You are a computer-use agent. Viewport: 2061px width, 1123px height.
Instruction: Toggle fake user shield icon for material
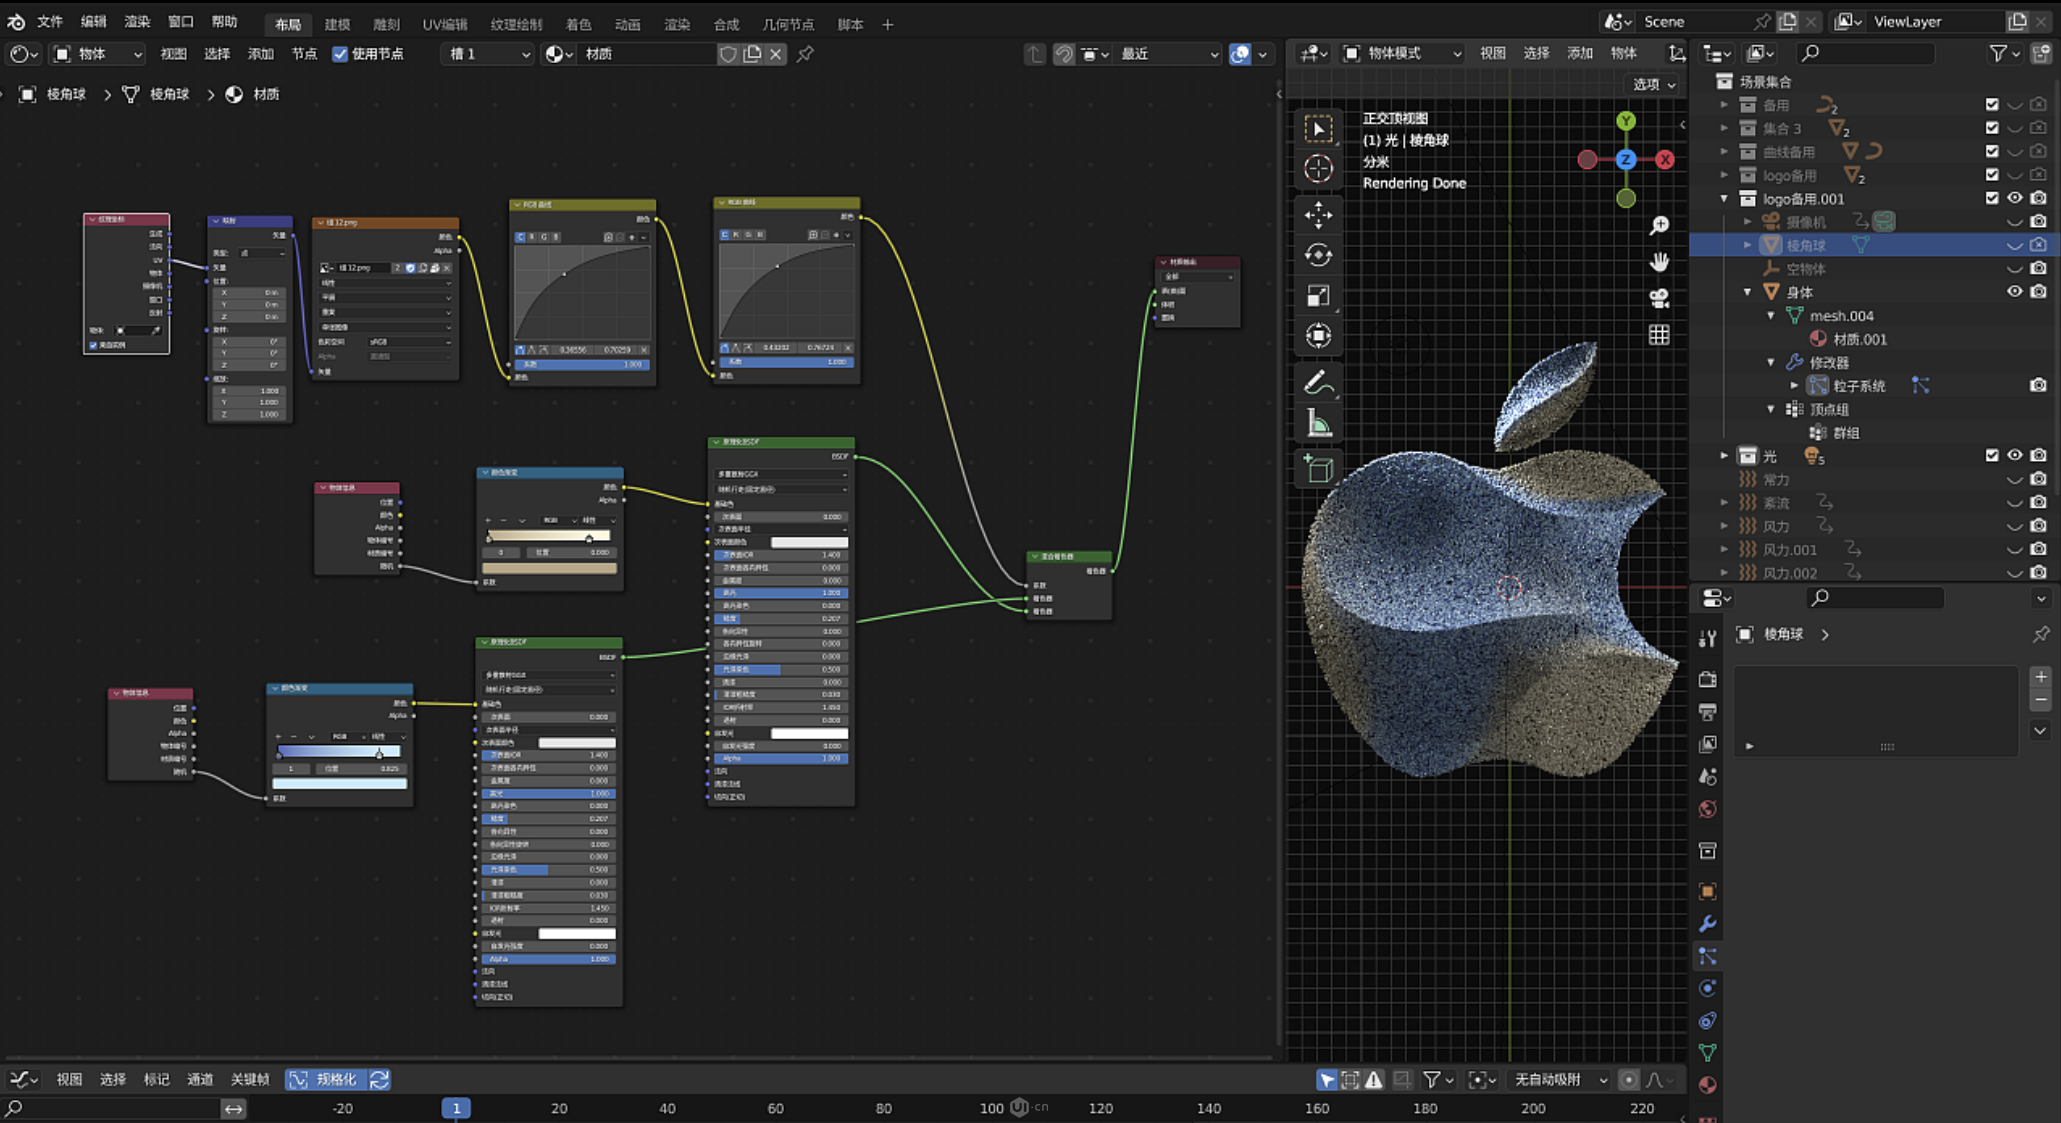click(728, 54)
